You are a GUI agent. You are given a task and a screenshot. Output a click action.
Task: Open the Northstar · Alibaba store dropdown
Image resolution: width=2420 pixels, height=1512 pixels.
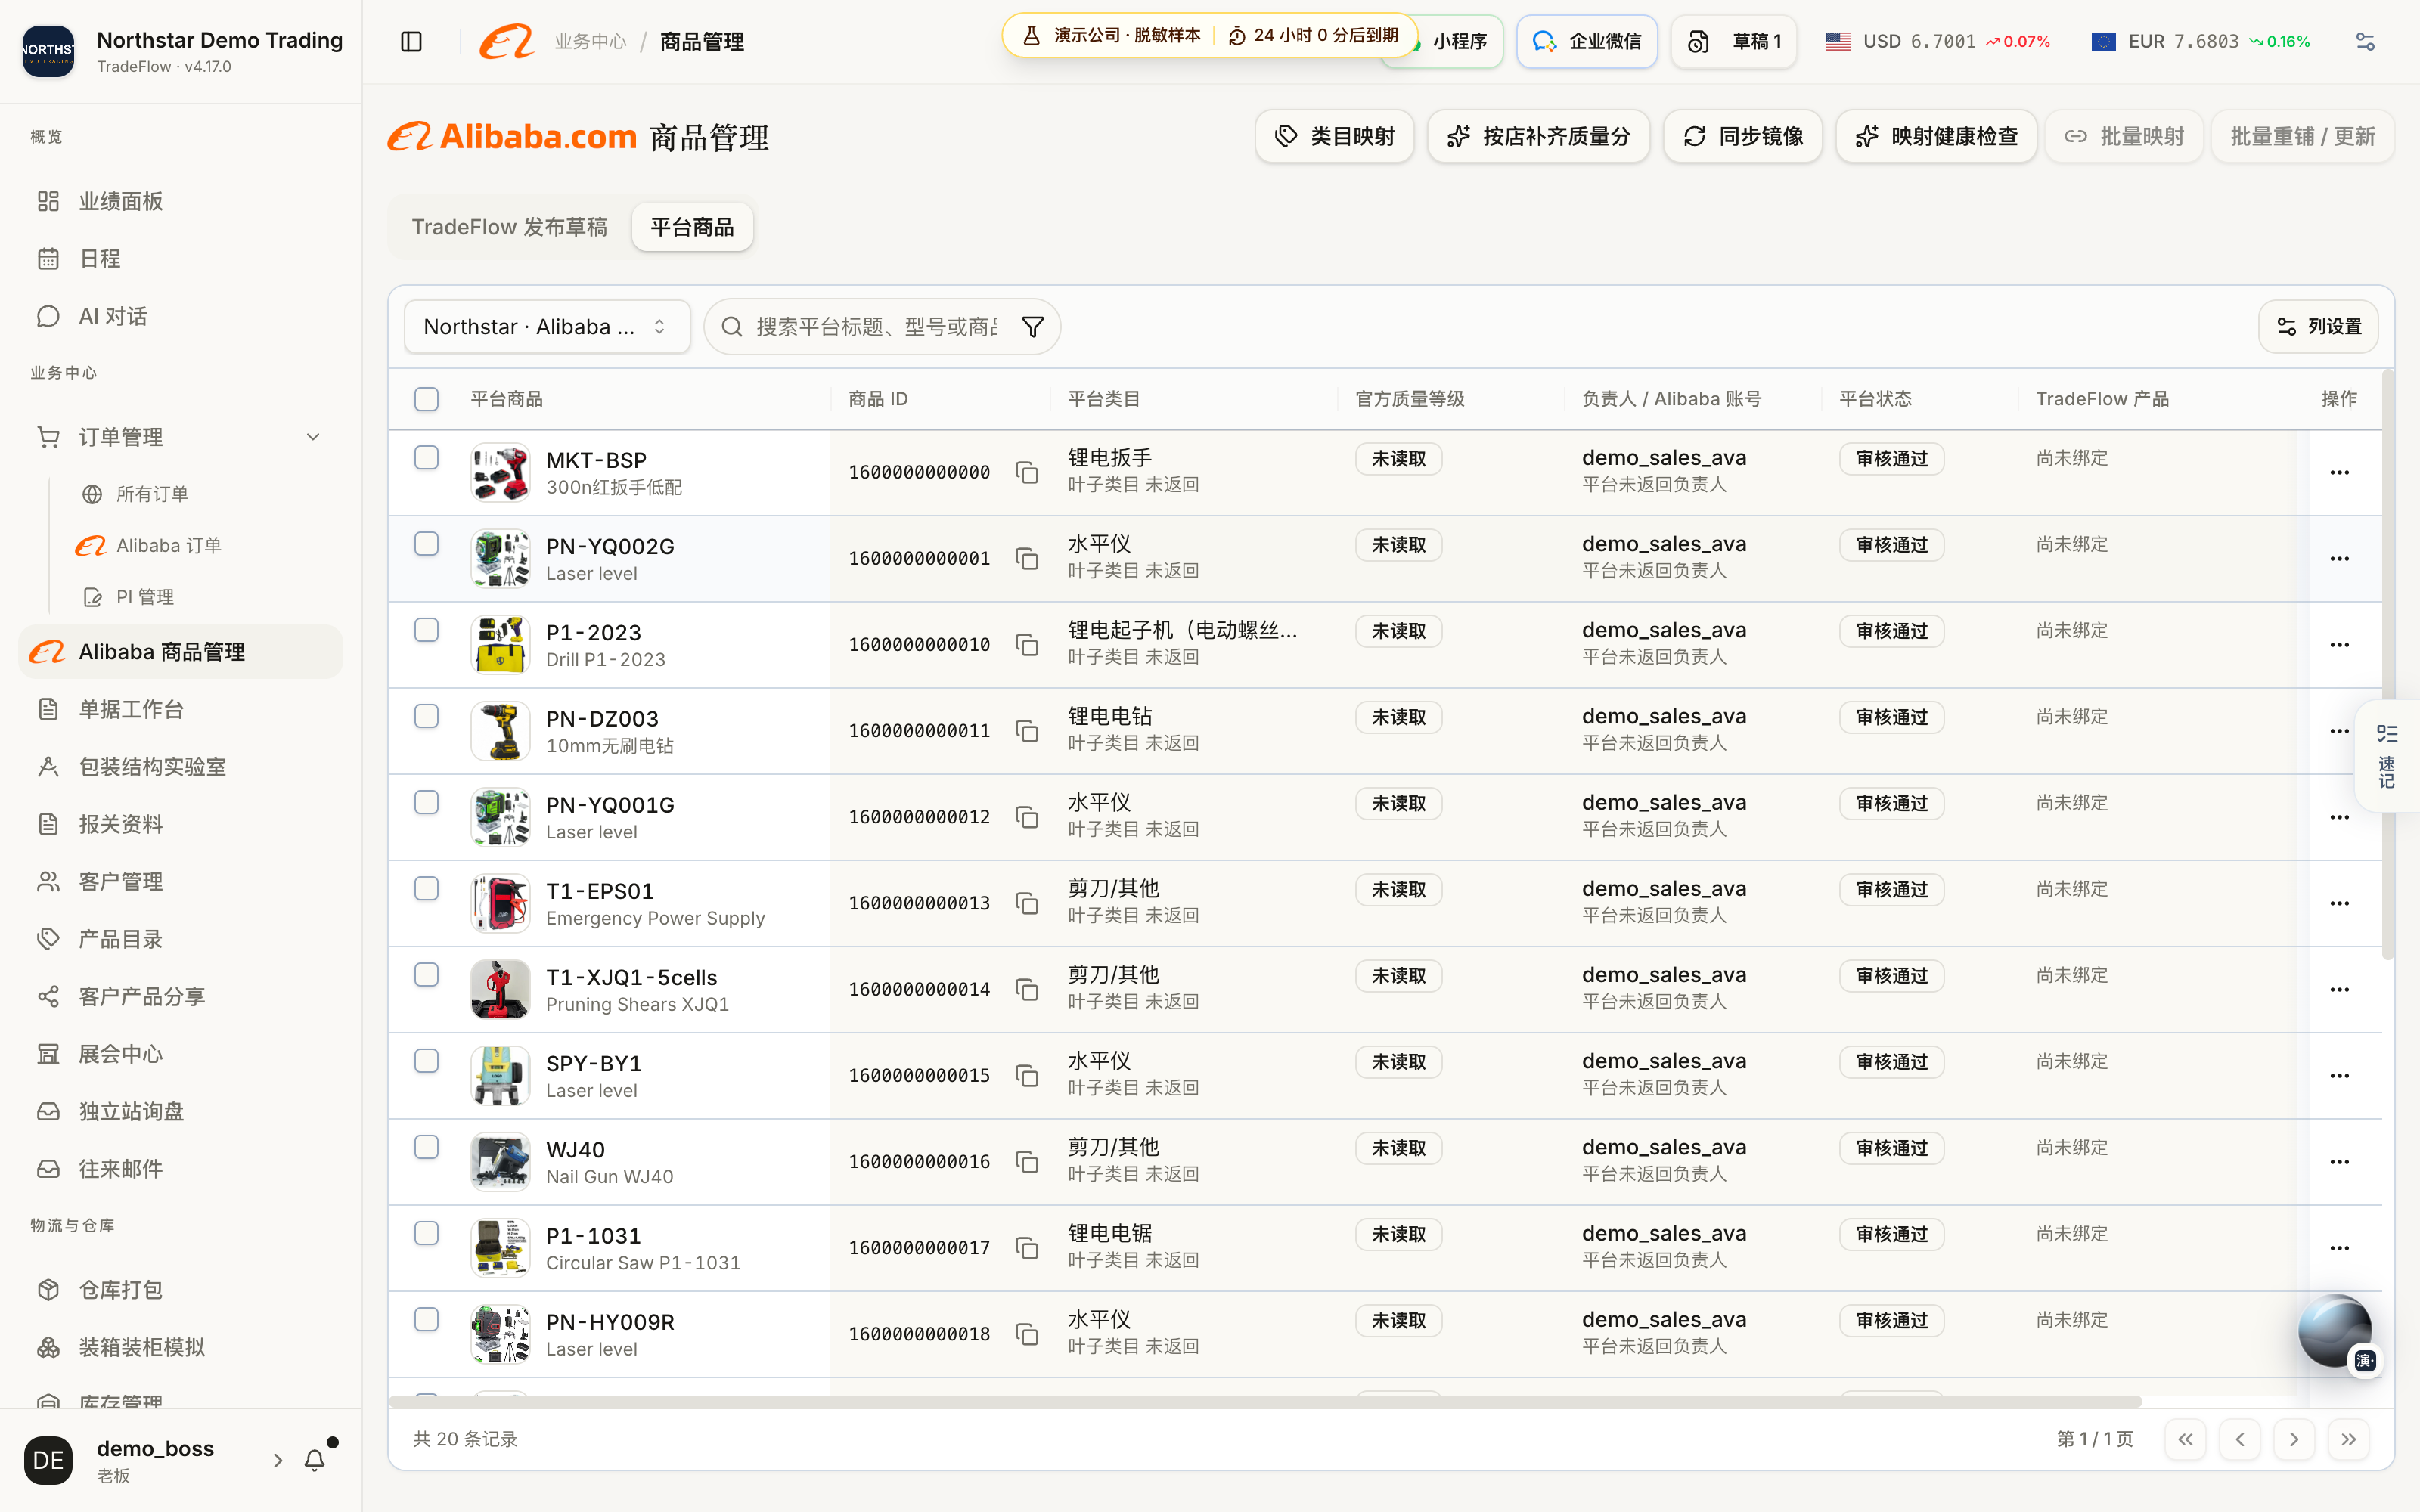coord(547,327)
